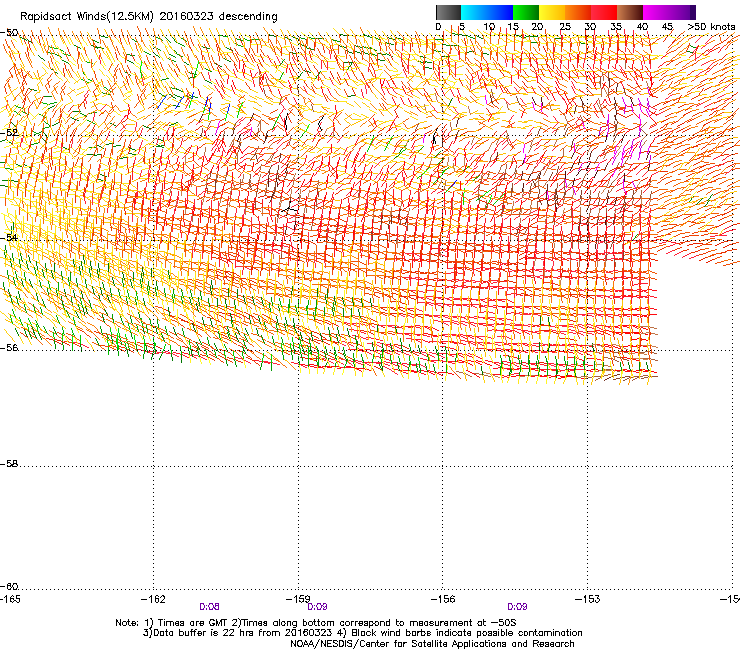The width and height of the screenshot is (740, 650).
Task: Click the NOAA/NESDIS credit line
Action: coord(432,644)
